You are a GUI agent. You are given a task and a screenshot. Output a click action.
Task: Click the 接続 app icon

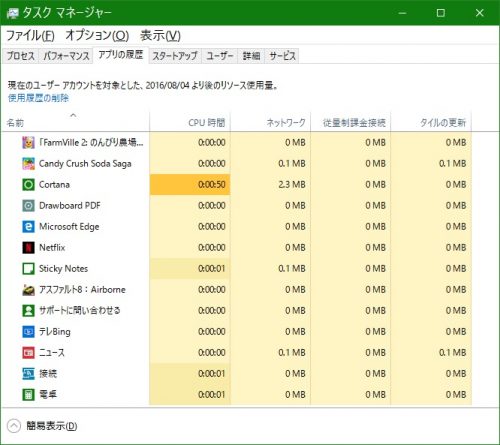(x=28, y=374)
